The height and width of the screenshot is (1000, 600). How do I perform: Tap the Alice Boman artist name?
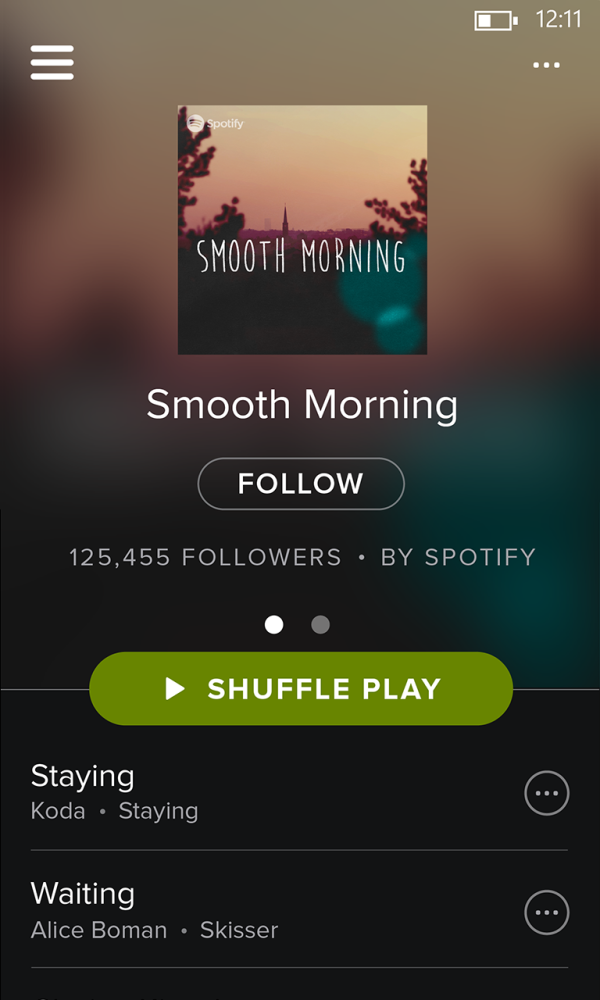99,930
